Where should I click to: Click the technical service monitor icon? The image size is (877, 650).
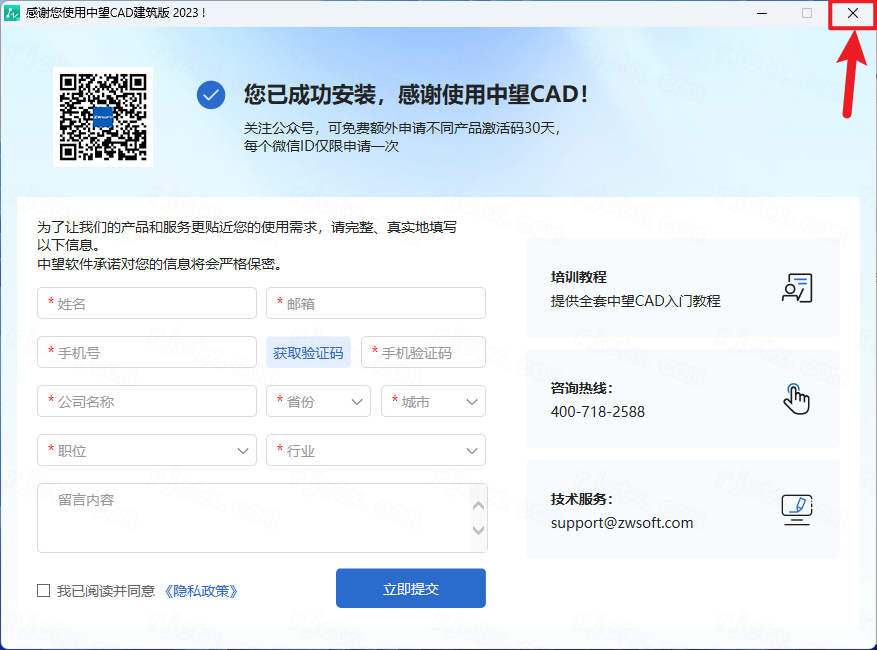[796, 510]
